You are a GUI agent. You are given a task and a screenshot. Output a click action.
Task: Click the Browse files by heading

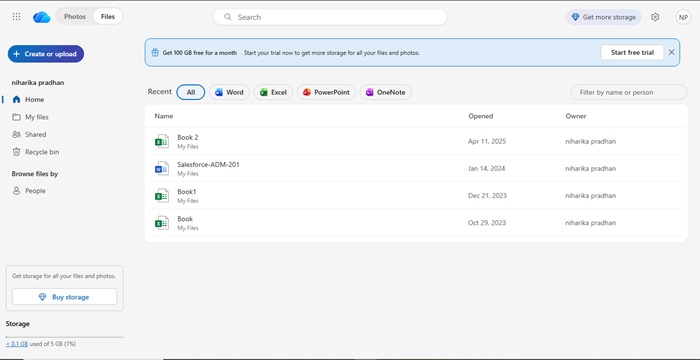pos(35,174)
